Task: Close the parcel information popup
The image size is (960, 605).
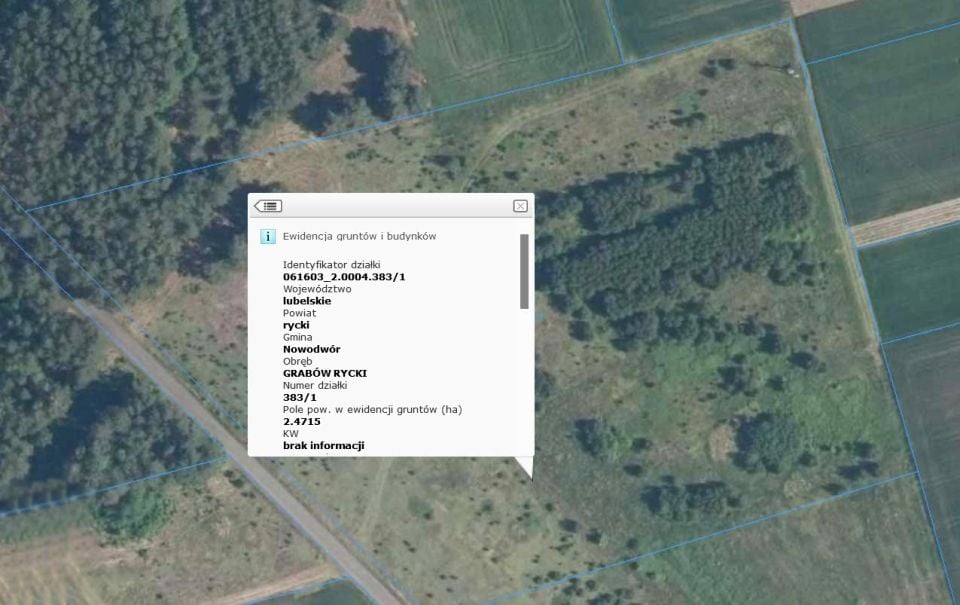Action: pos(520,206)
